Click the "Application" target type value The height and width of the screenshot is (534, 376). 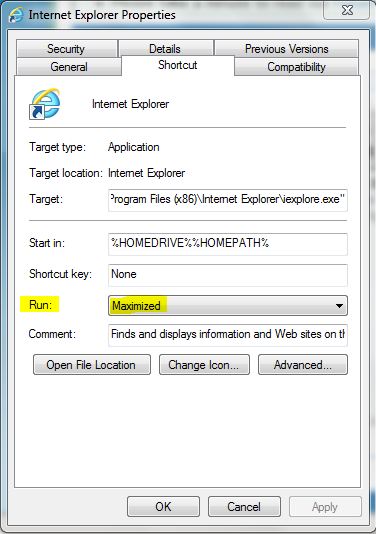tap(134, 147)
